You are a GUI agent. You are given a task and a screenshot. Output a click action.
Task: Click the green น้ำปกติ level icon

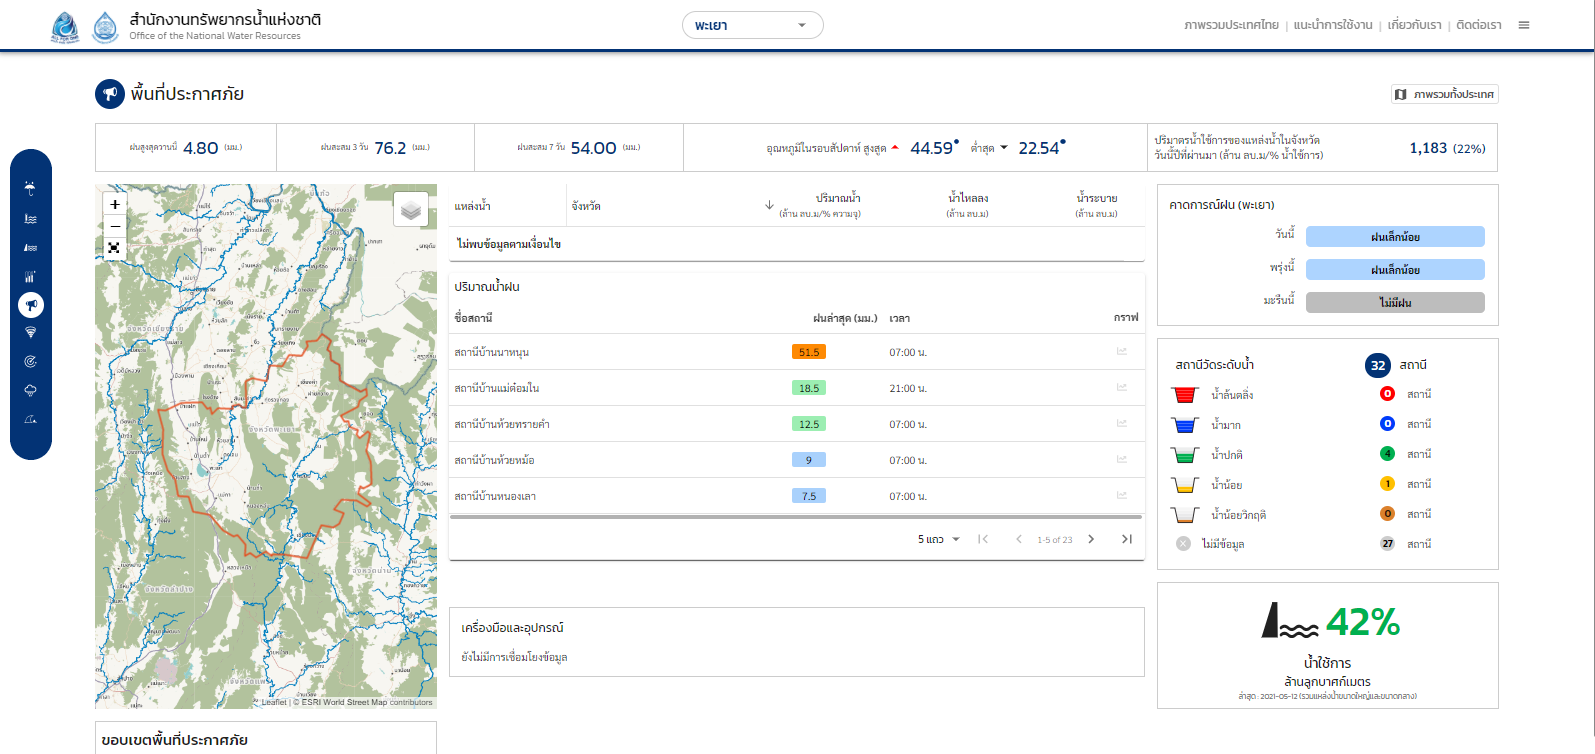pyautogui.click(x=1184, y=454)
